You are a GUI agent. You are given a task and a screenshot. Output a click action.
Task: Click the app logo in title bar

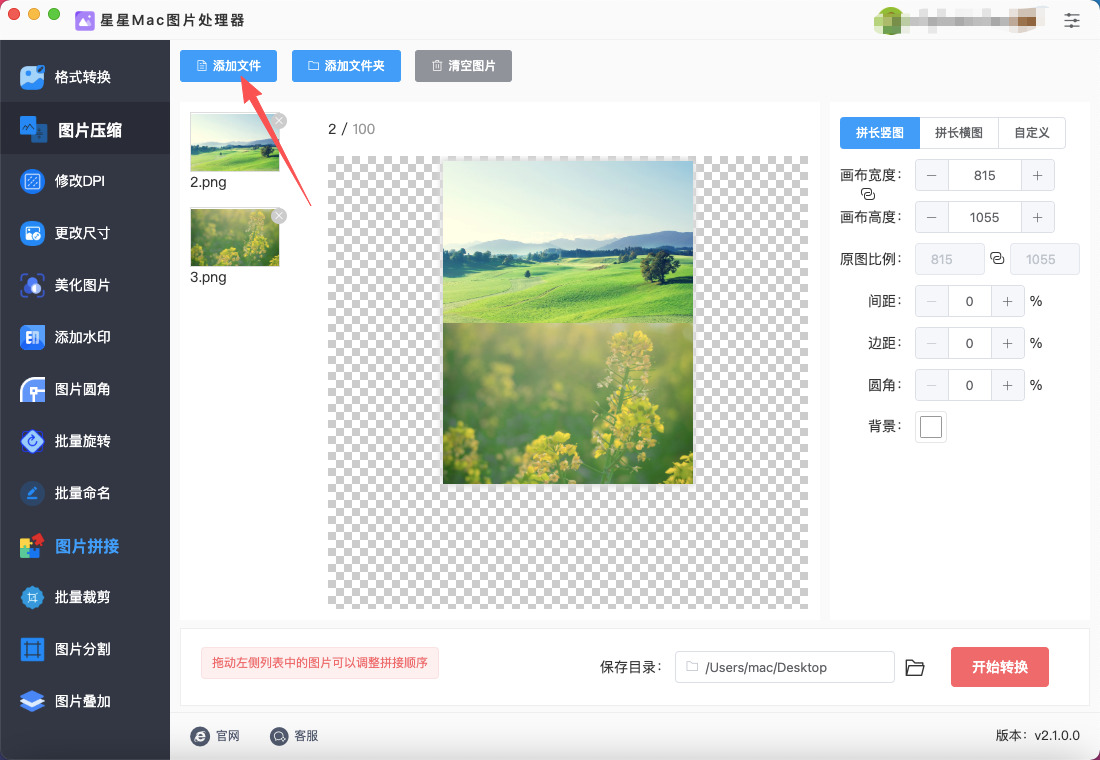coord(85,20)
